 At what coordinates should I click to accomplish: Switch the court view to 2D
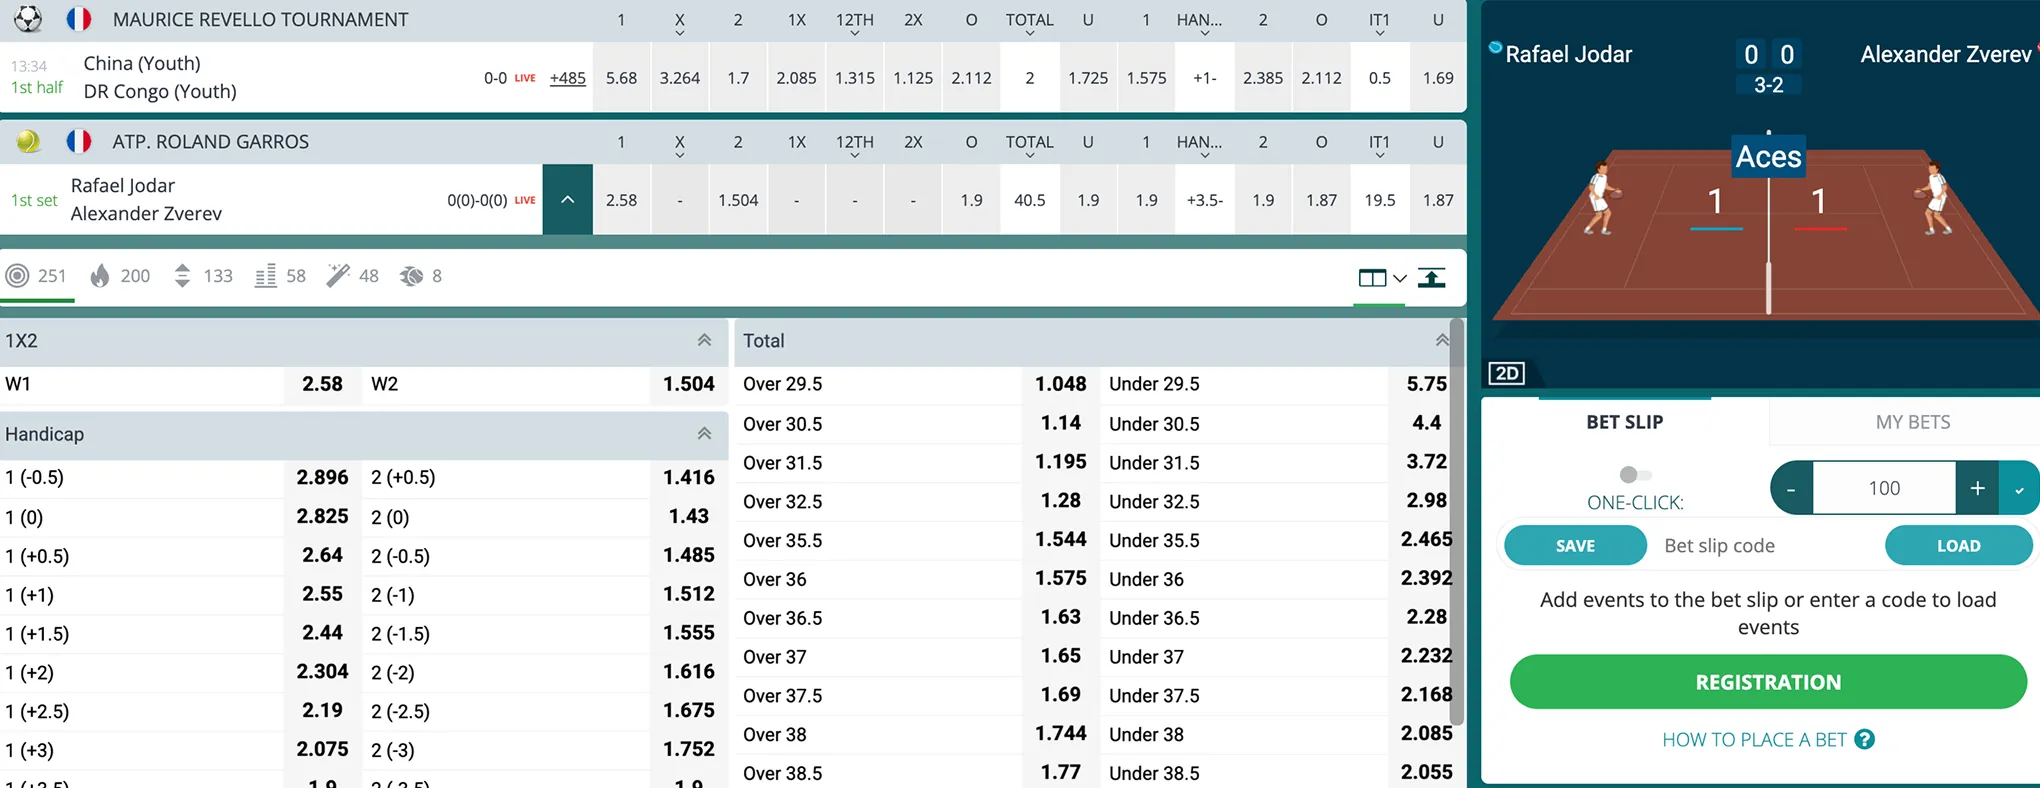[x=1506, y=374]
